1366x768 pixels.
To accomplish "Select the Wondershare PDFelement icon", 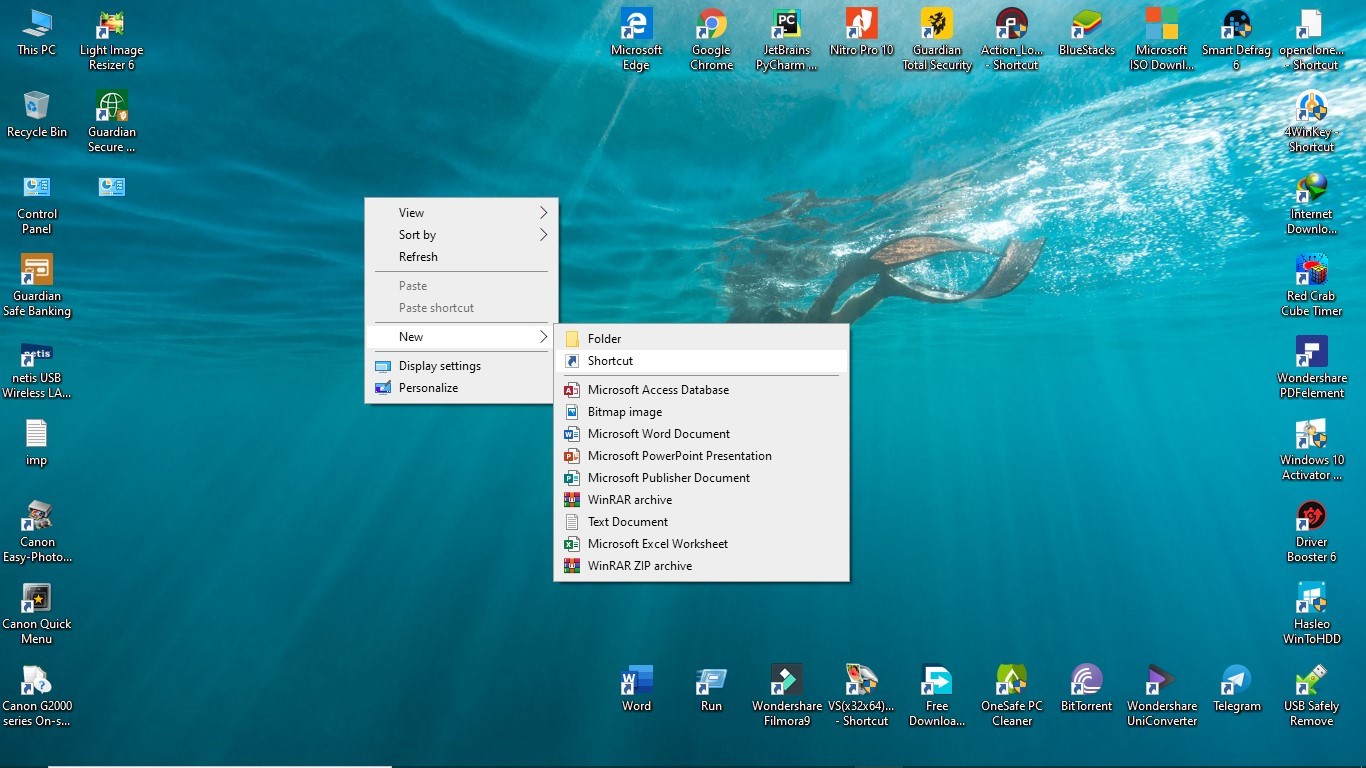I will pyautogui.click(x=1311, y=368).
